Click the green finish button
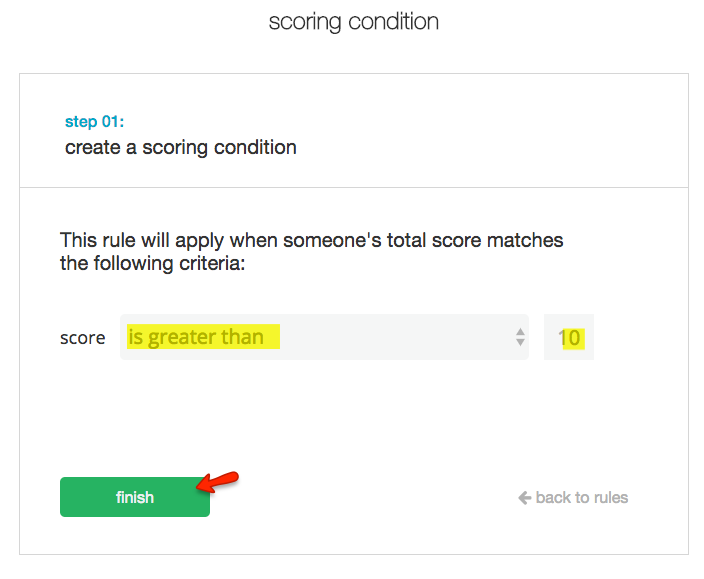The width and height of the screenshot is (704, 579). 134,497
